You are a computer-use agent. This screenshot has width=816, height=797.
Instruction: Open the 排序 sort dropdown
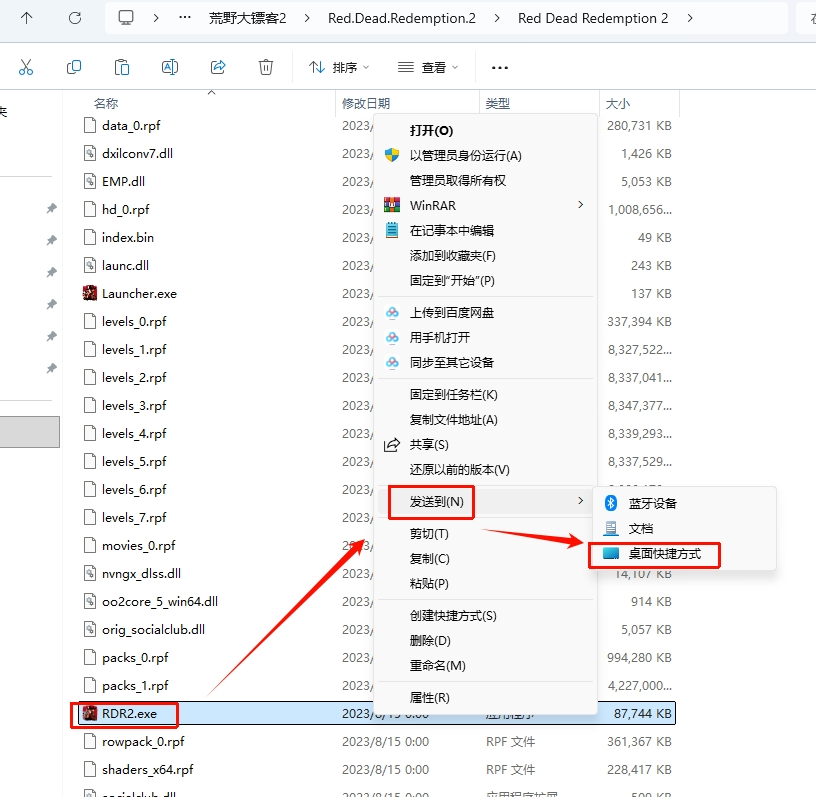coord(344,67)
